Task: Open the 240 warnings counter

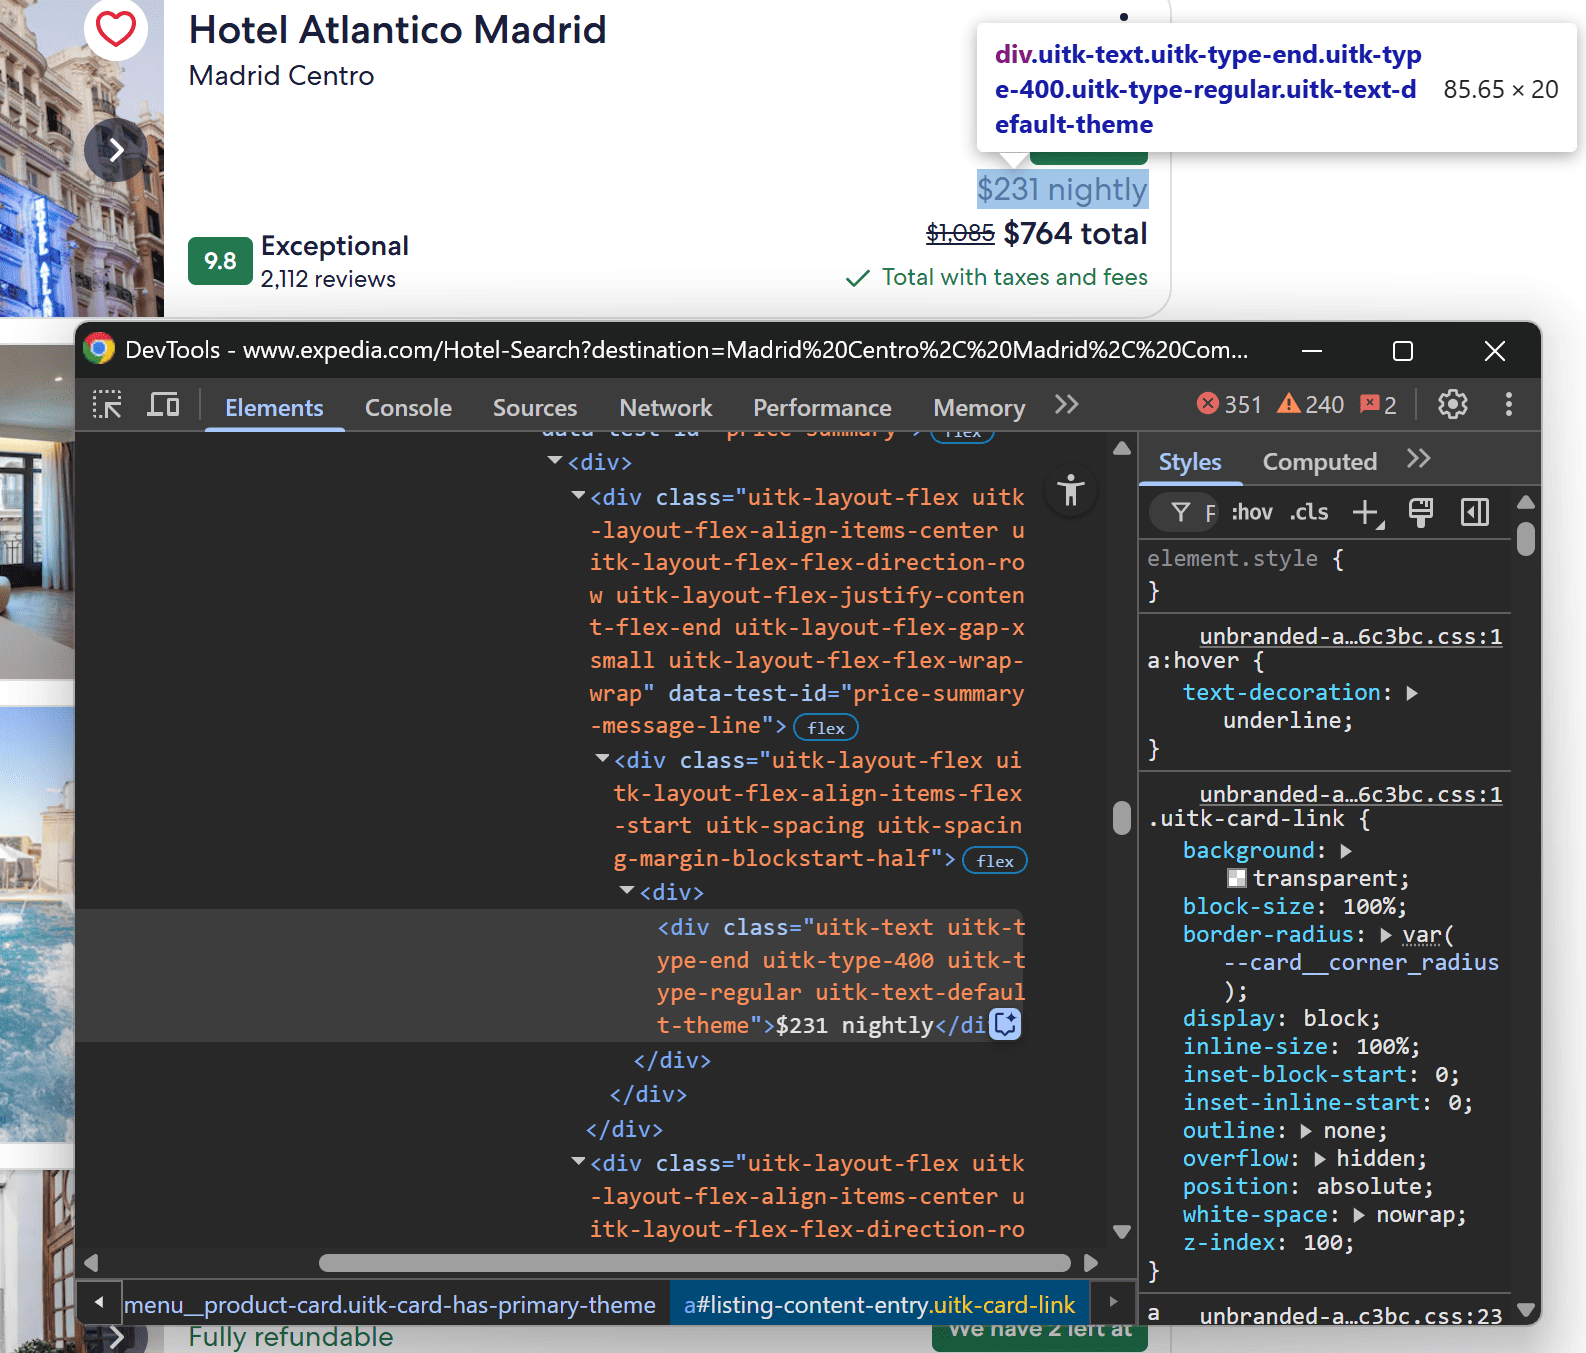Action: (x=1311, y=404)
